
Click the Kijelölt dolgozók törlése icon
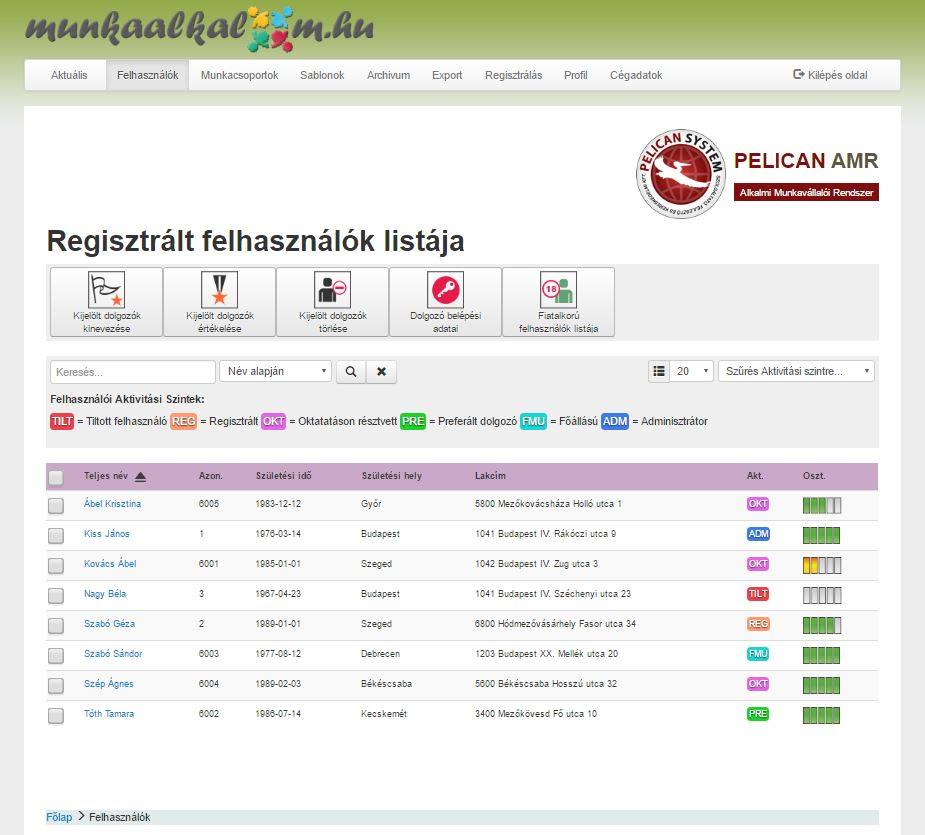332,291
